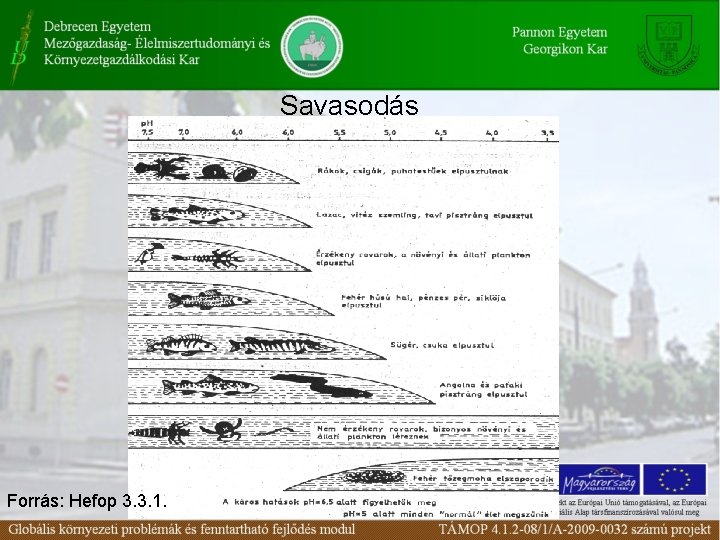
Task: Click the 'Környezetgazdálkodási Kar' text
Action: 122,60
